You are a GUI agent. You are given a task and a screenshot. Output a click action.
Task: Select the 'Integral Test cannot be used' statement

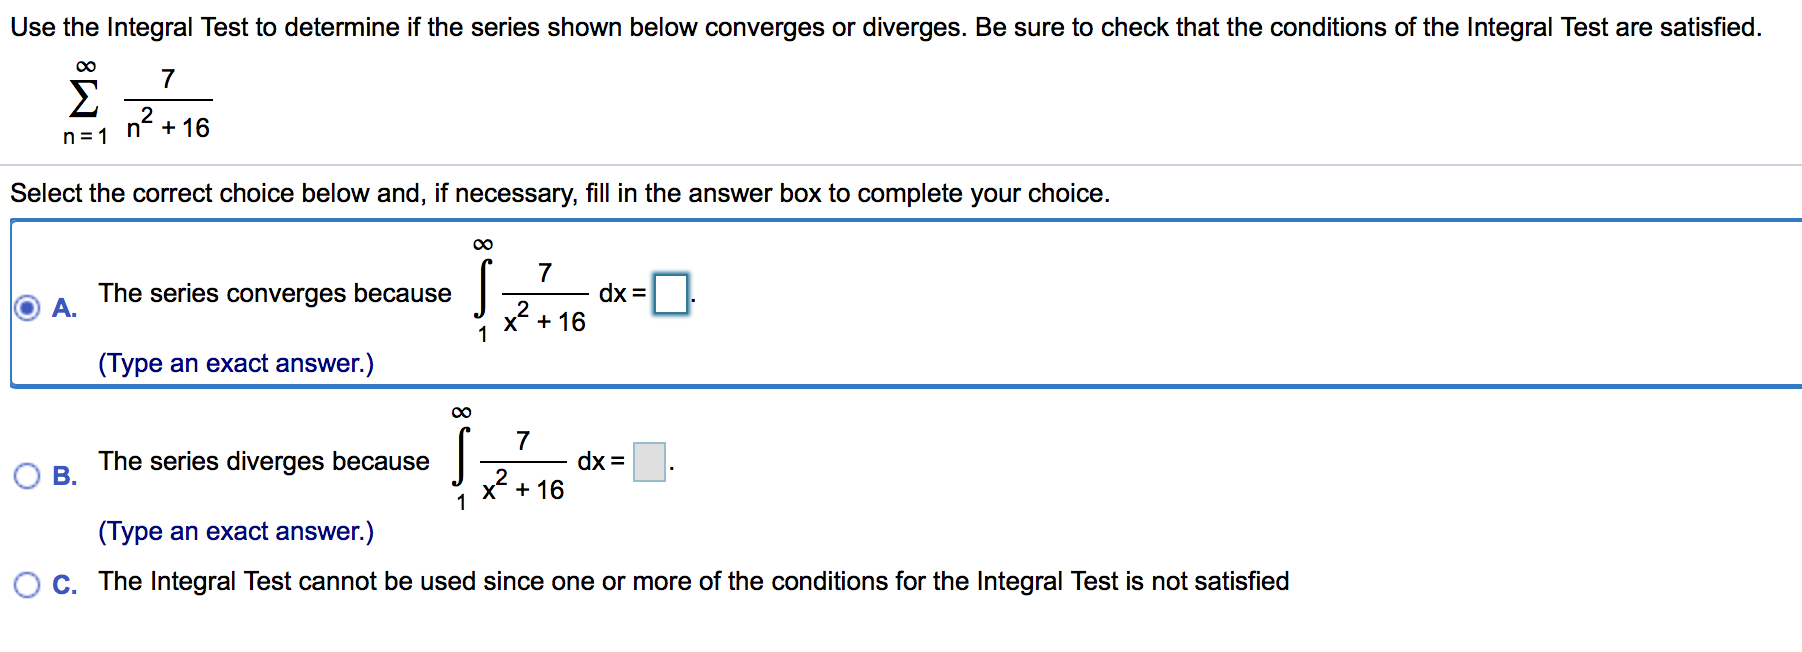click(x=694, y=581)
